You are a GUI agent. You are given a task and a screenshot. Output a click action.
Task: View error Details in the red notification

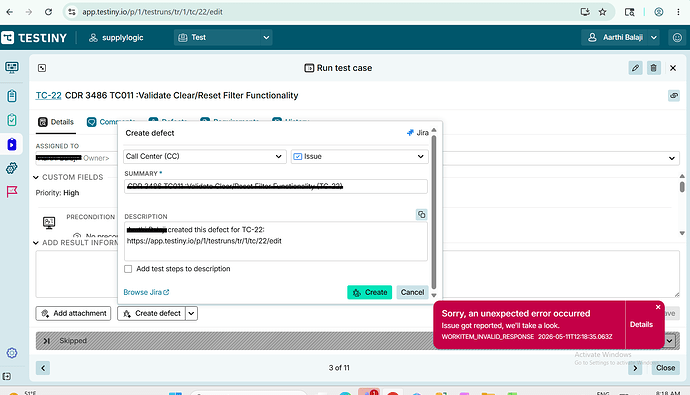641,325
